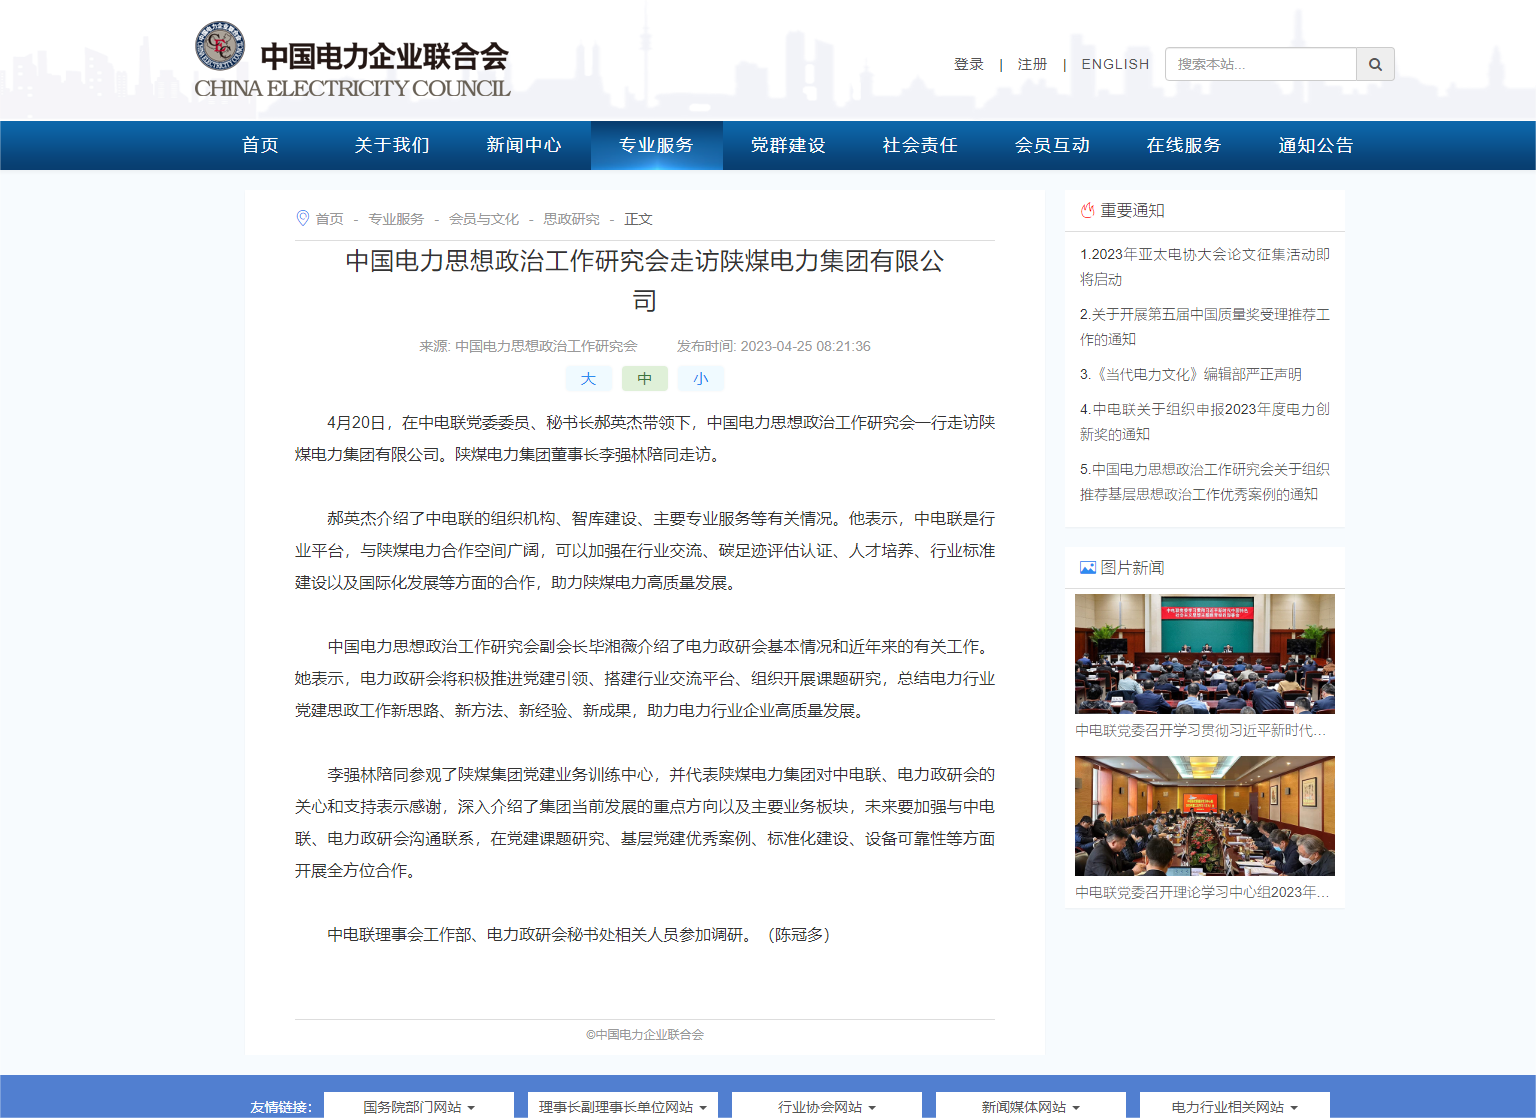Click the 重要通知 section heading
The height and width of the screenshot is (1118, 1536).
[x=1132, y=210]
